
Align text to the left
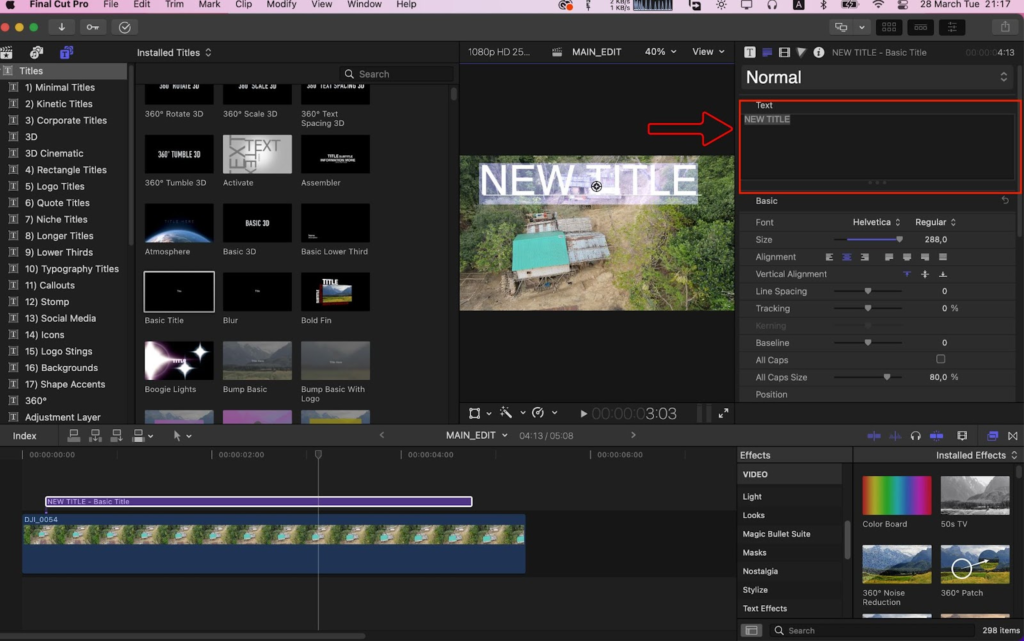coord(829,257)
